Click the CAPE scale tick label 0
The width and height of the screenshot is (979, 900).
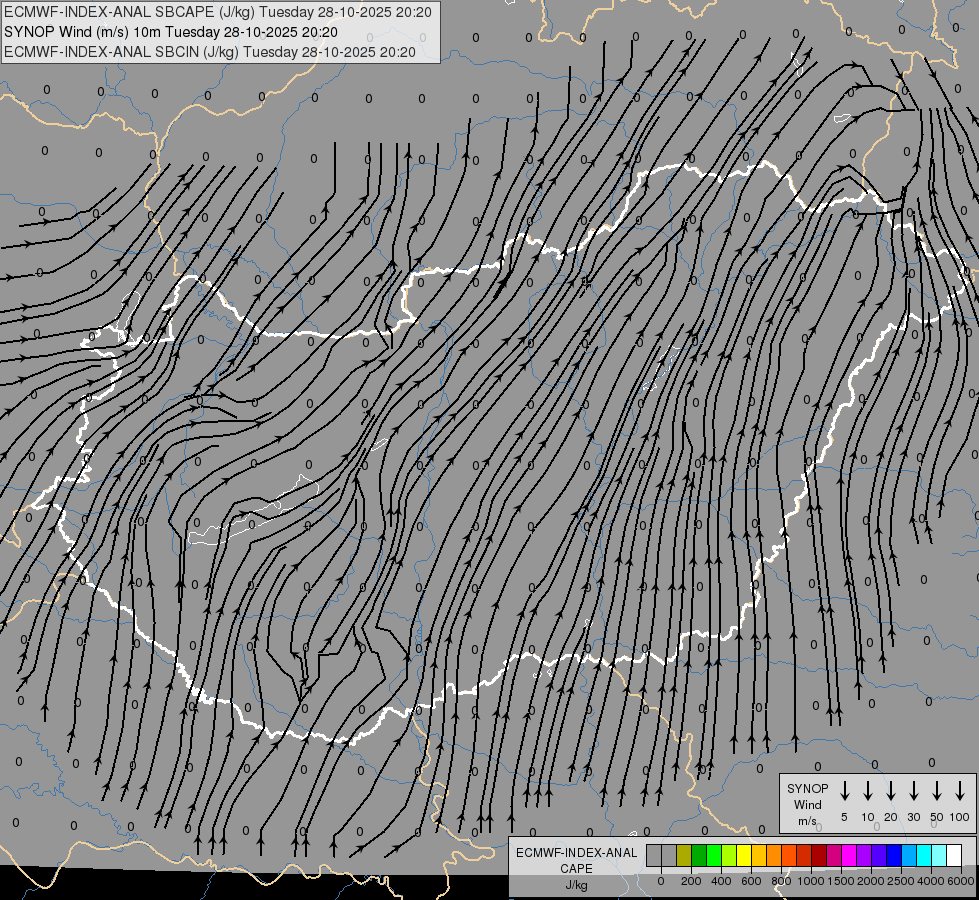pos(661,881)
